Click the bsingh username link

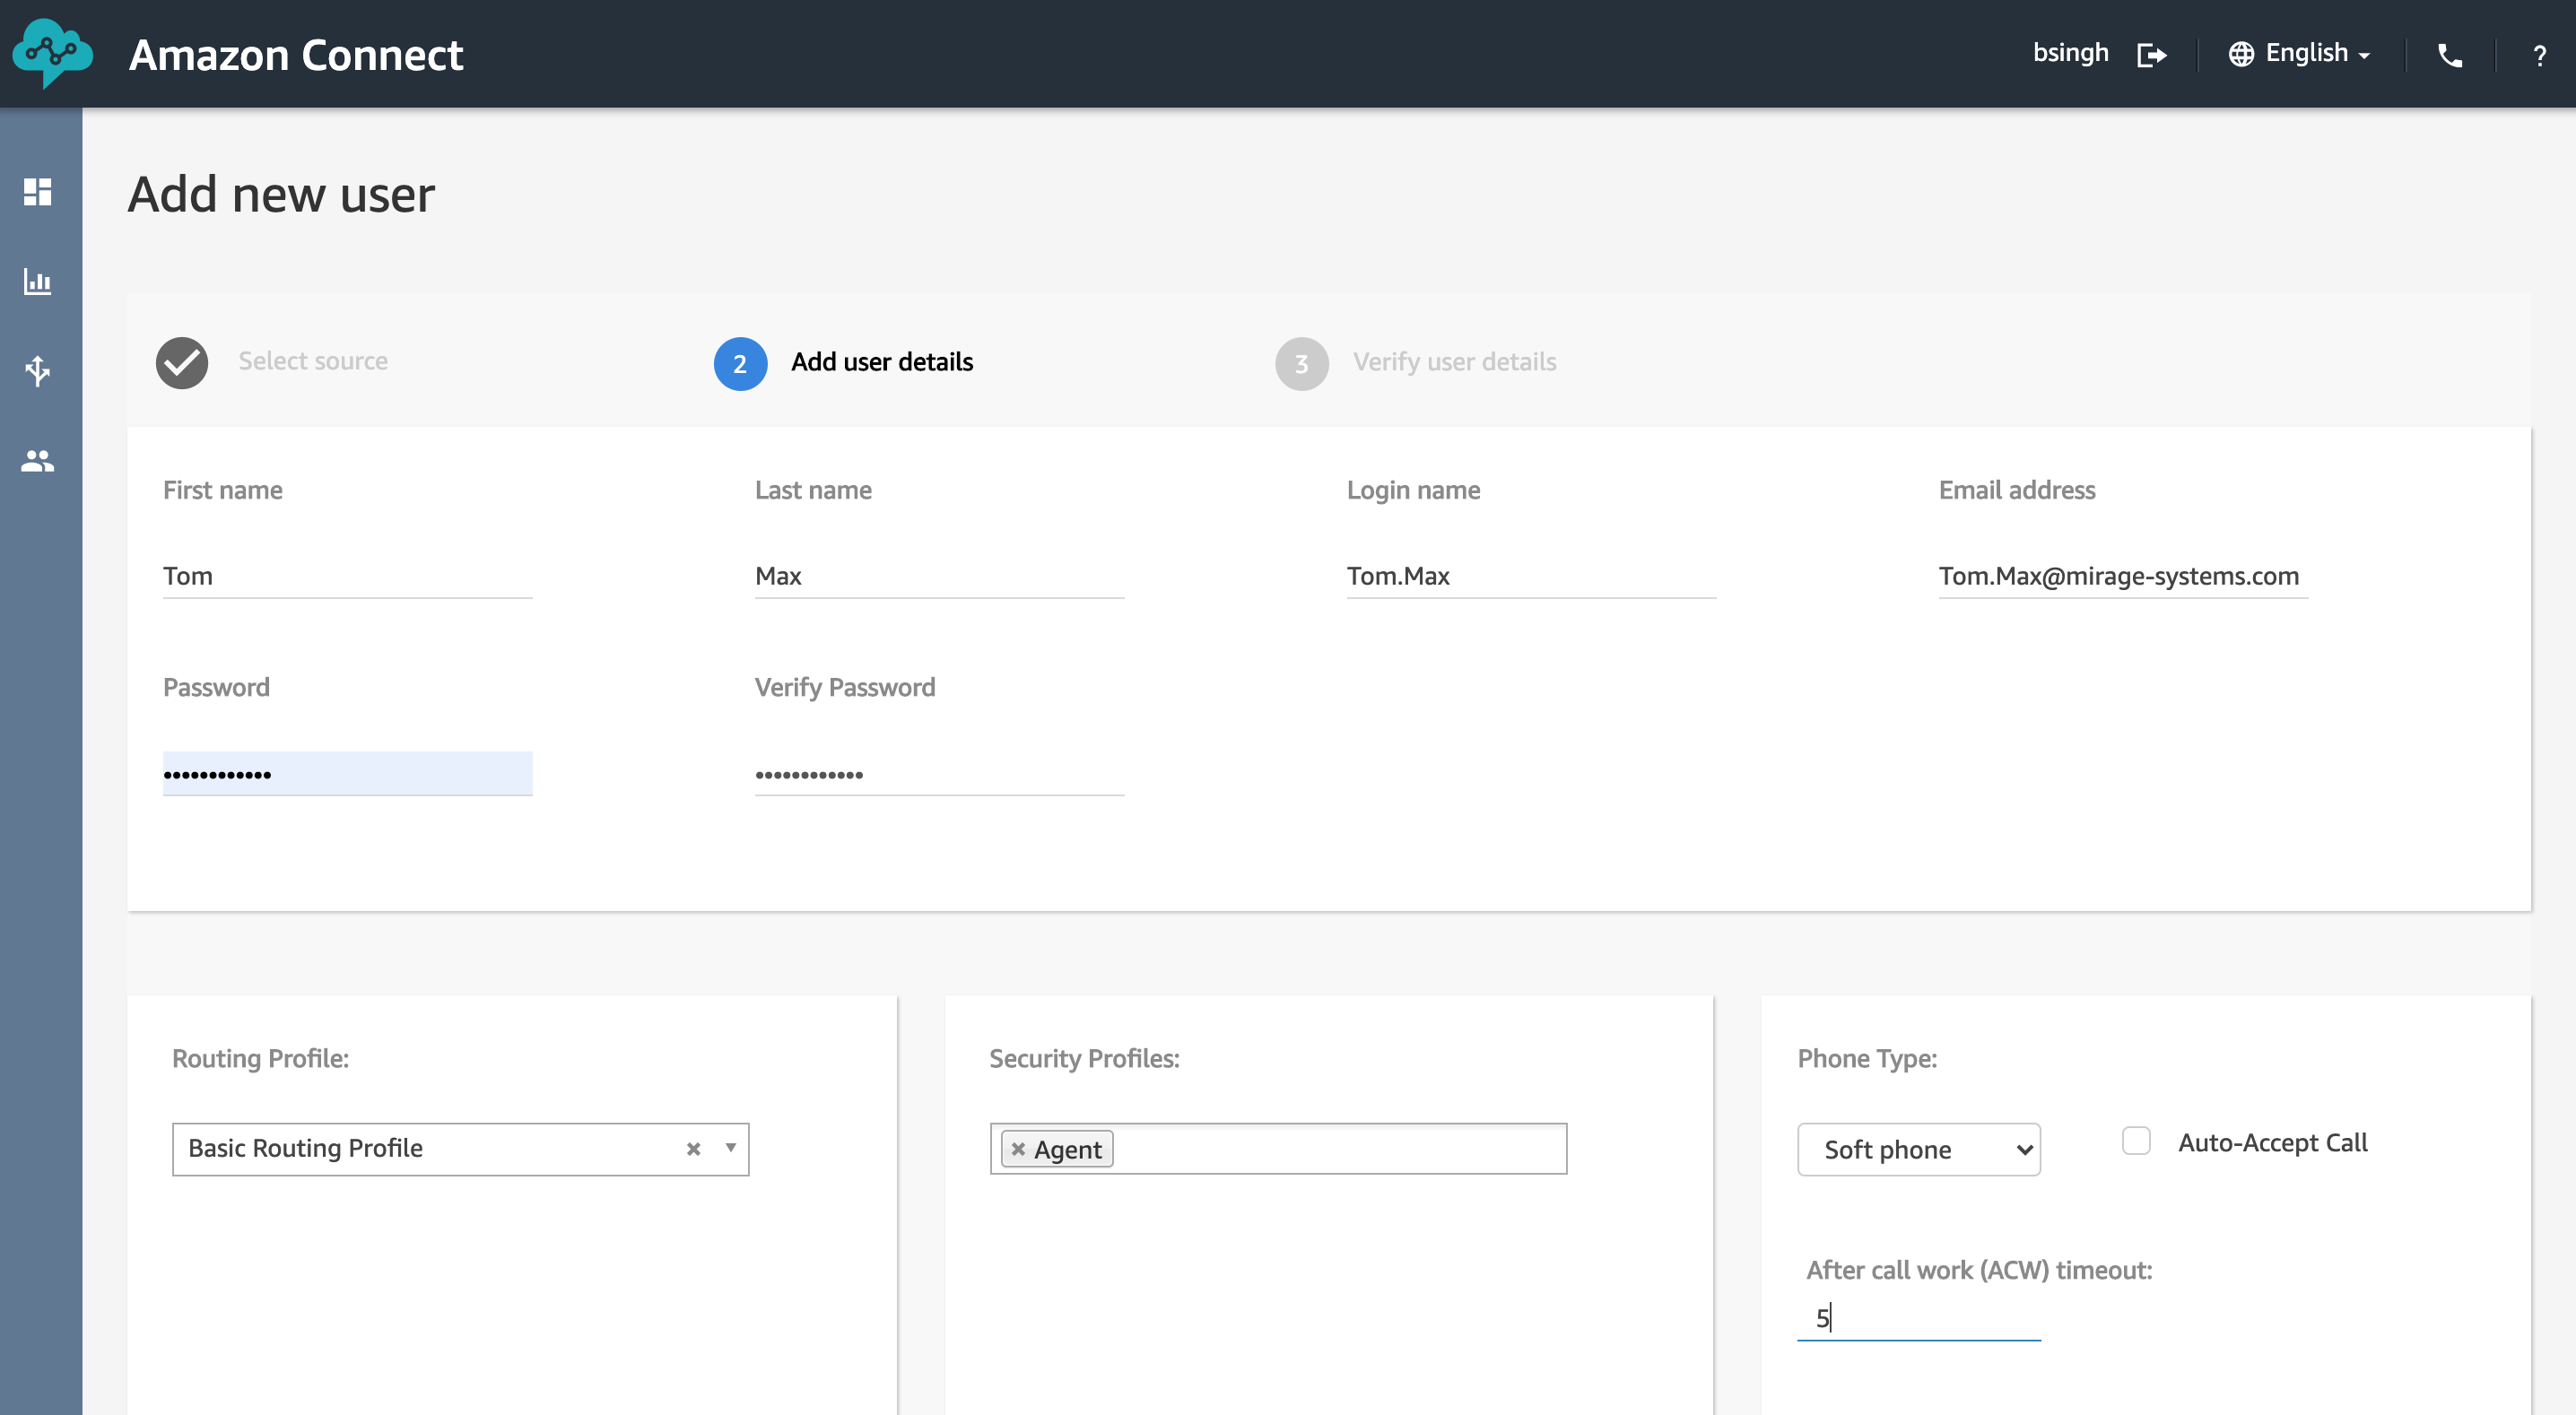tap(2070, 53)
